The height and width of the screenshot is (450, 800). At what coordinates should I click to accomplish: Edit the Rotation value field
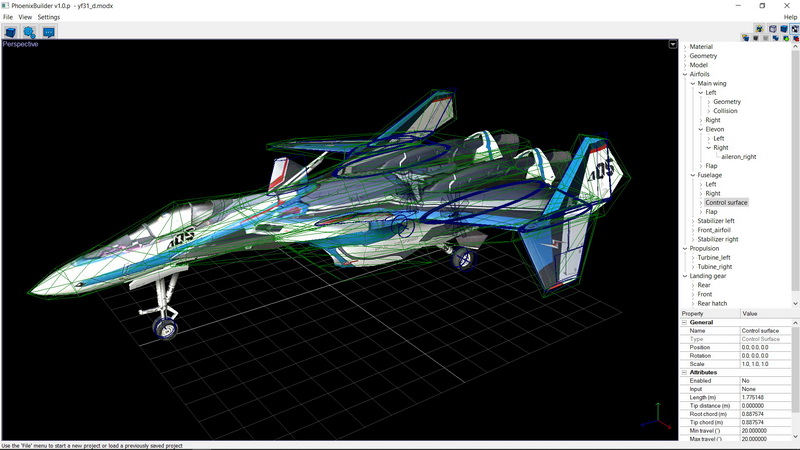click(765, 356)
